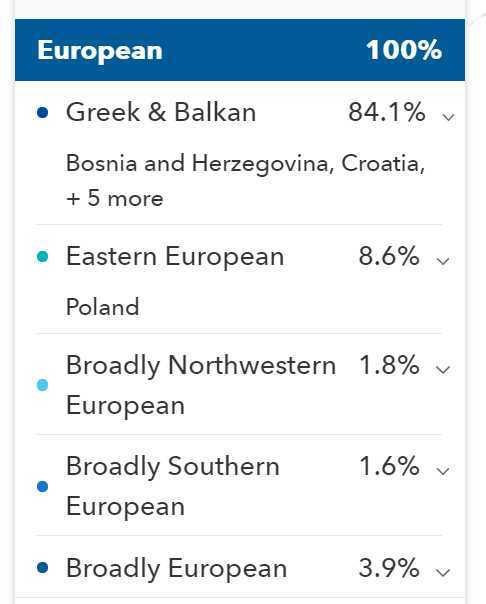
Task: Open the Greek & Balkan label
Action: click(161, 112)
